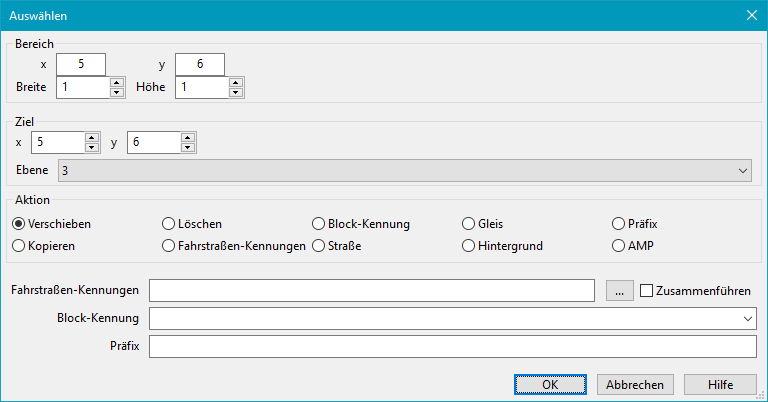Increase the Breite spinner value
Viewport: 768px width, 402px height.
pos(117,83)
